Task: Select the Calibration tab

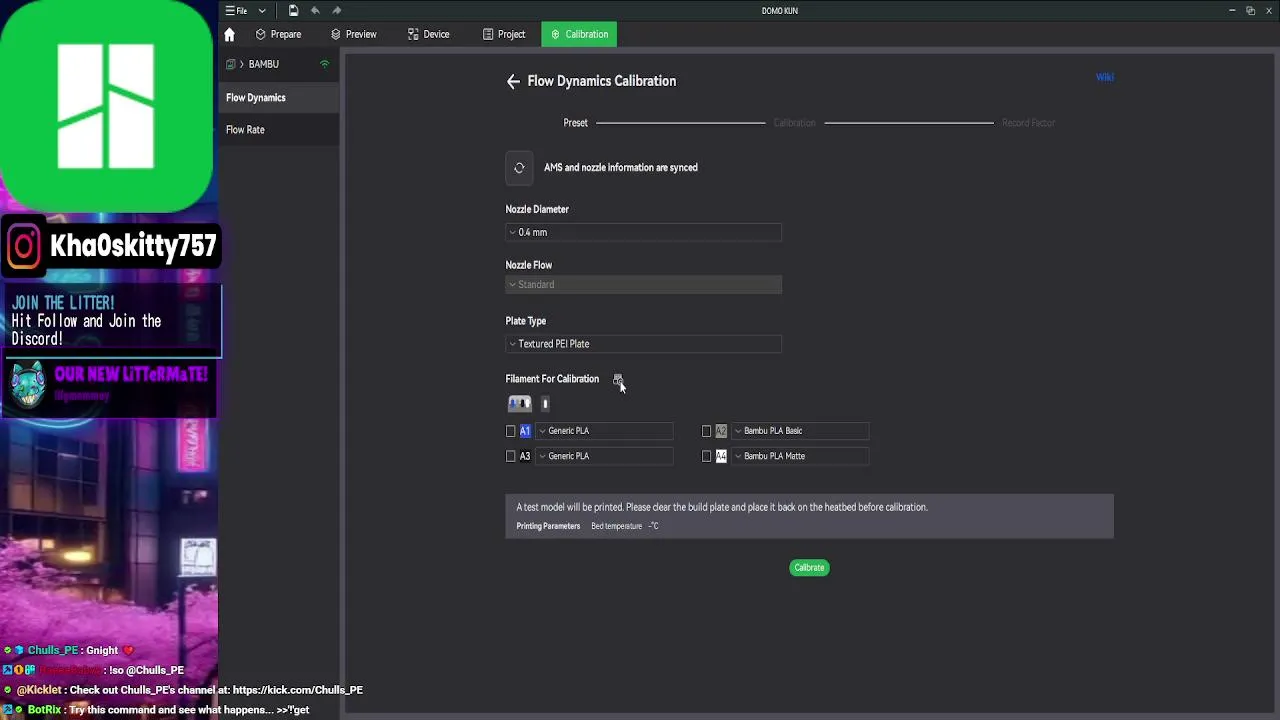Action: coord(579,34)
